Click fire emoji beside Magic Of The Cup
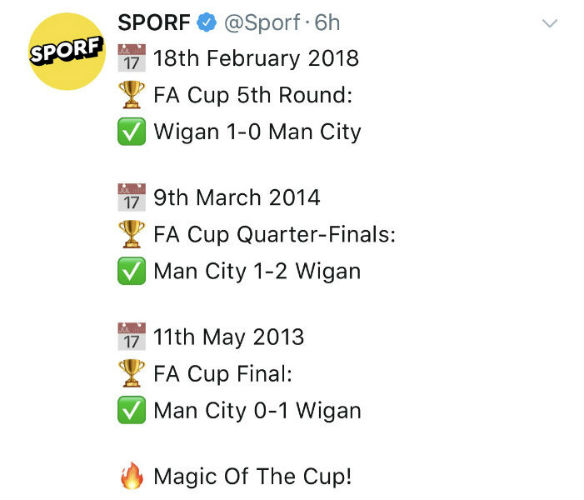Image resolution: width=584 pixels, height=500 pixels. [x=132, y=476]
